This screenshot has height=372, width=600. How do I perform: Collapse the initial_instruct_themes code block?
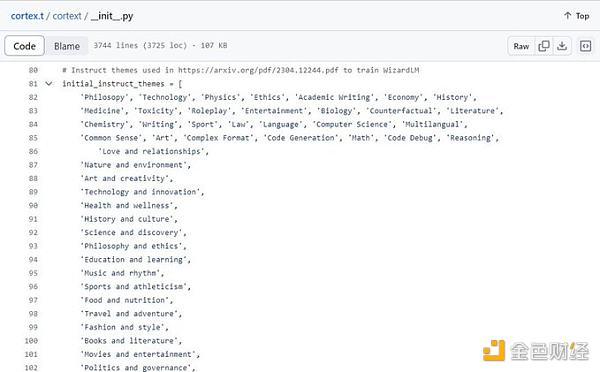coord(49,83)
